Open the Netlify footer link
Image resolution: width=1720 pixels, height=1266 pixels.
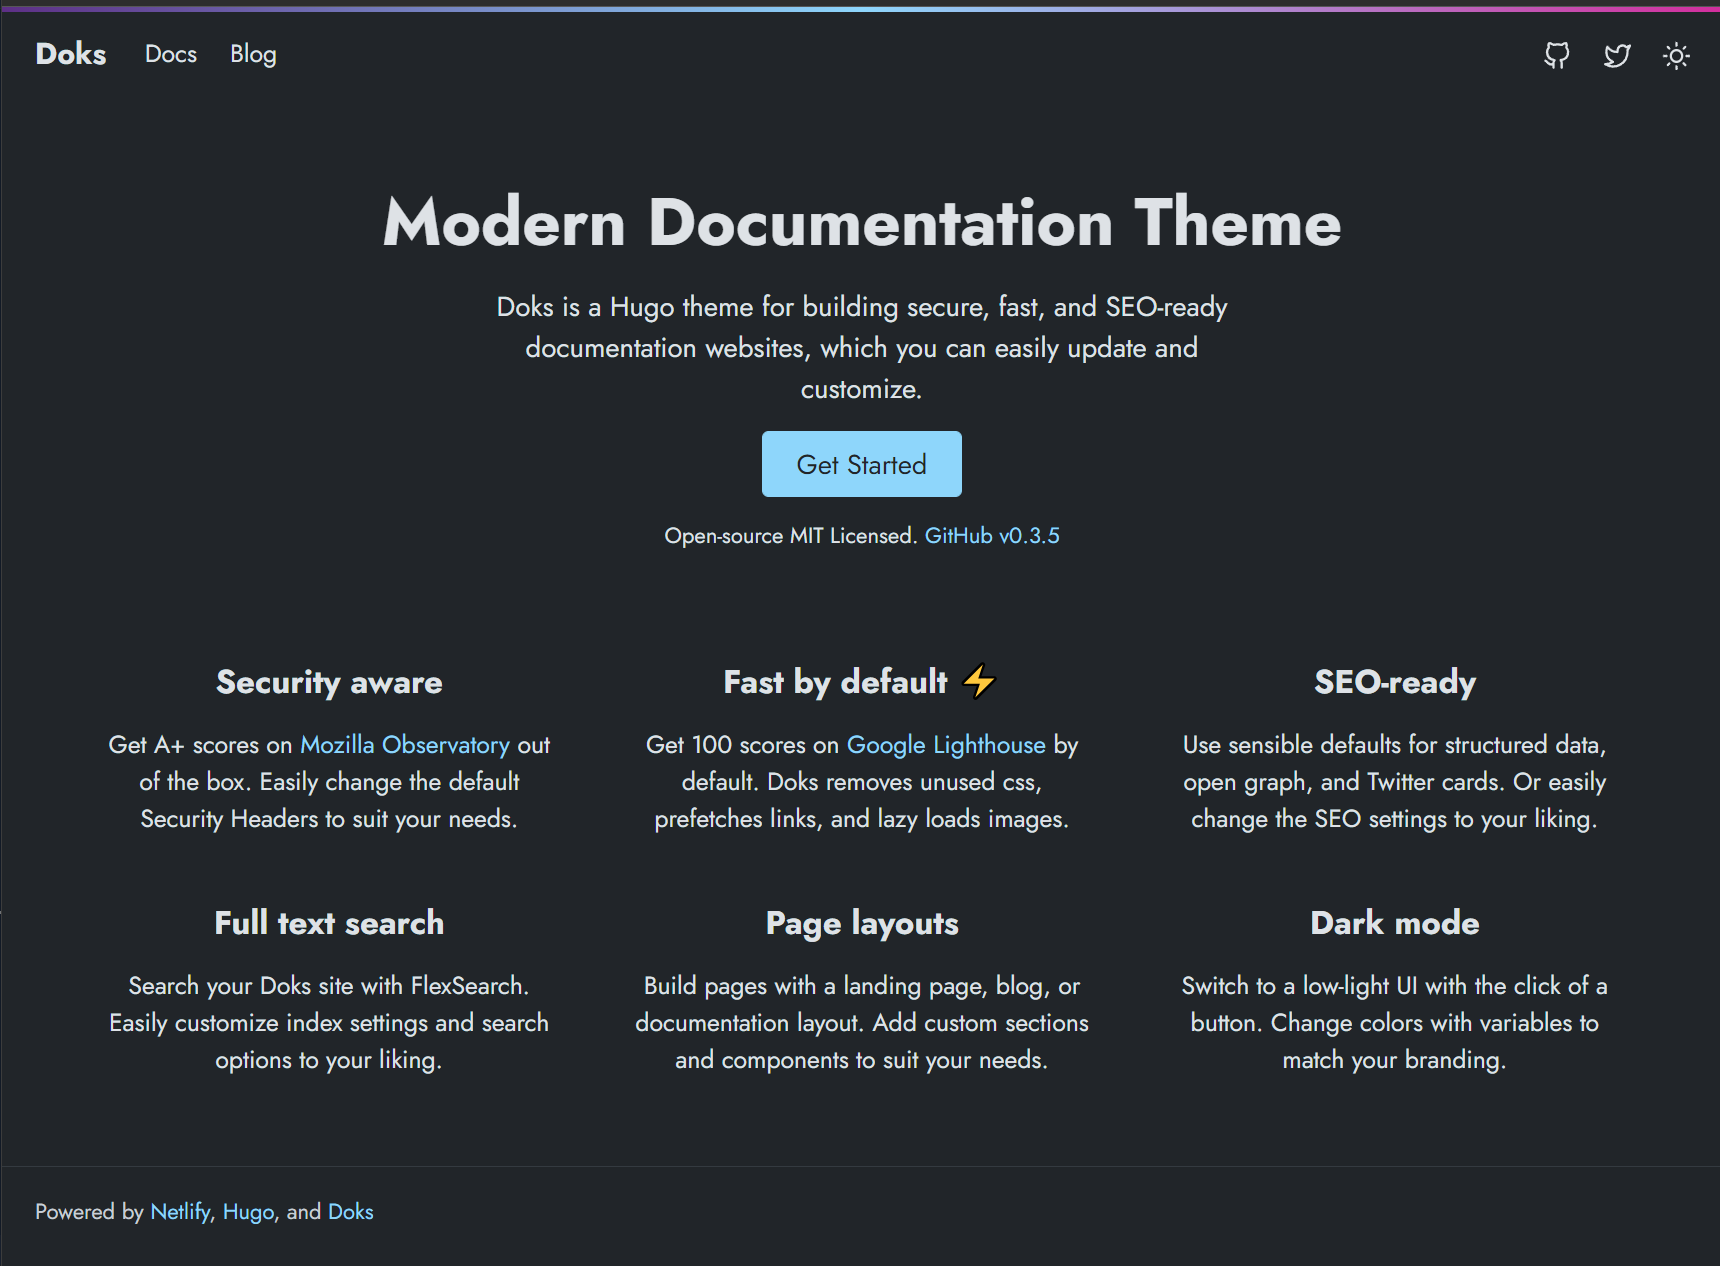pos(180,1212)
